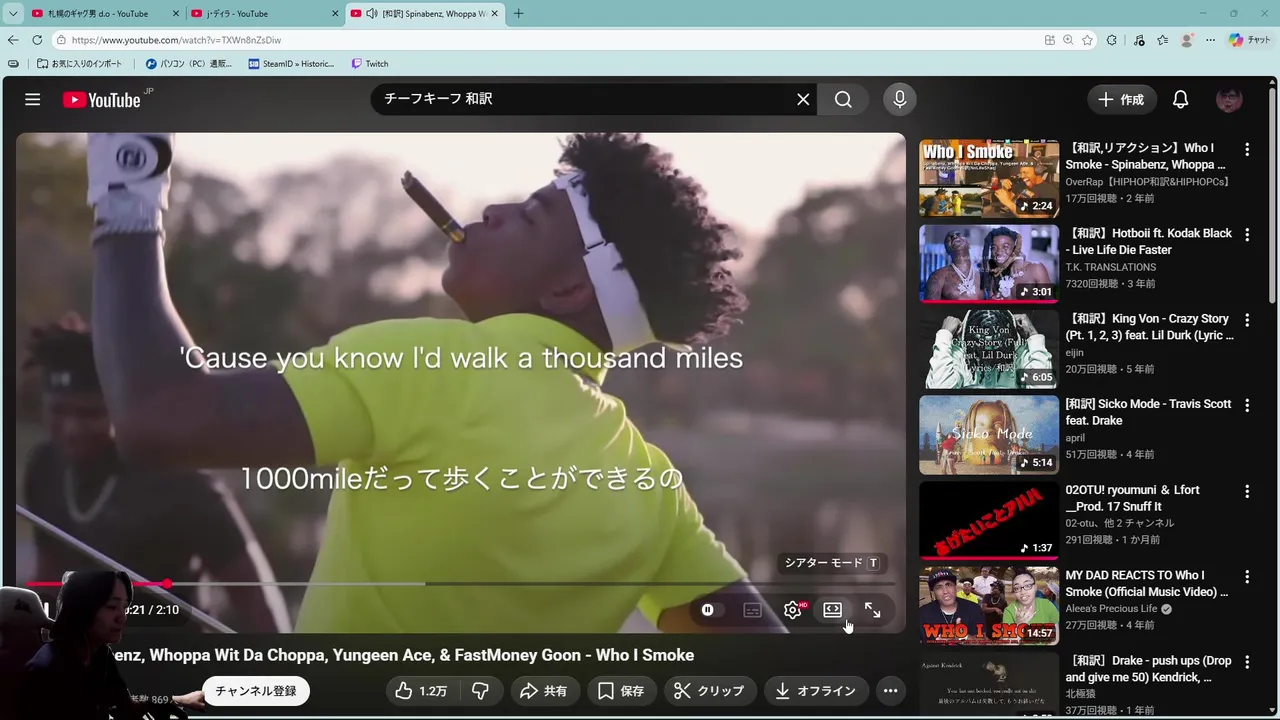This screenshot has height=720, width=1280.
Task: Reload the page with refresh icon
Action: click(37, 40)
